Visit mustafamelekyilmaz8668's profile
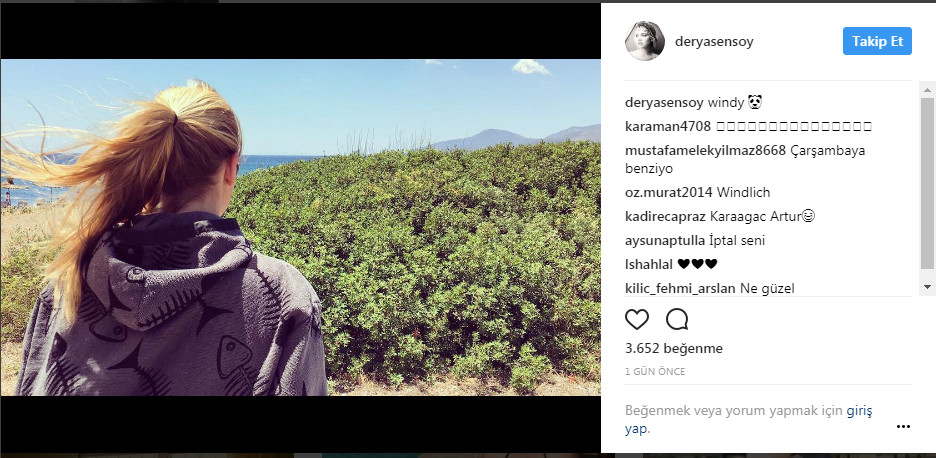936x458 pixels. click(x=705, y=150)
